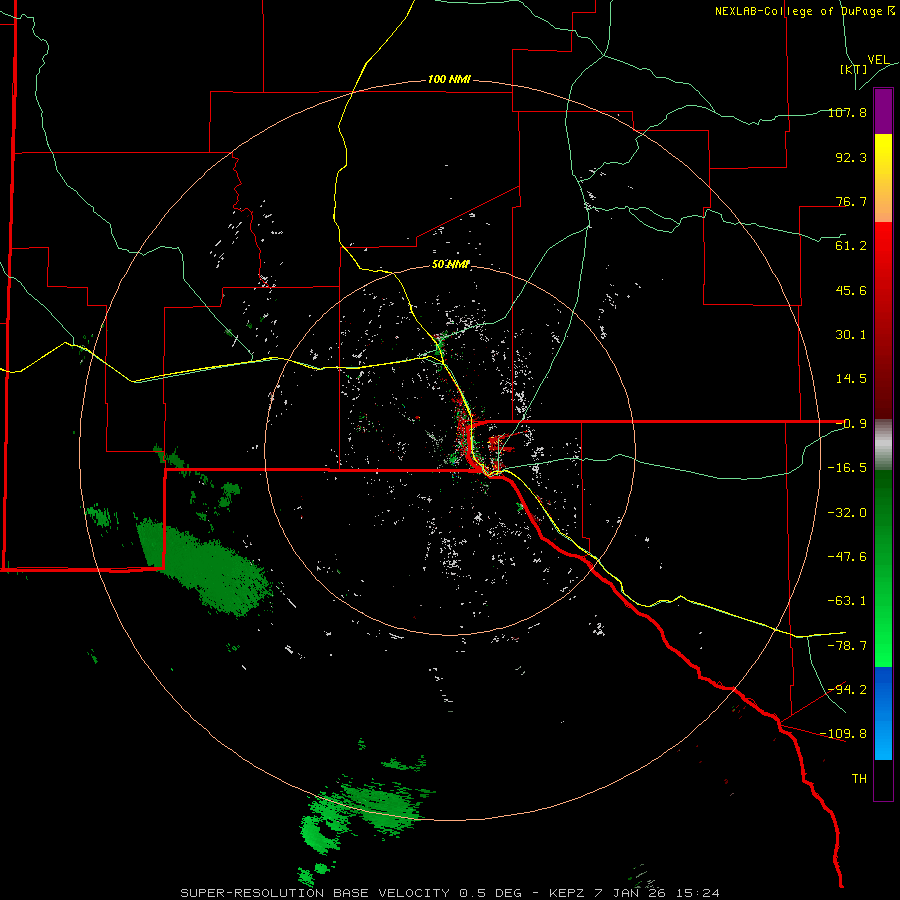This screenshot has width=900, height=900.
Task: Click the 76.7 velocity scale value
Action: tap(851, 201)
